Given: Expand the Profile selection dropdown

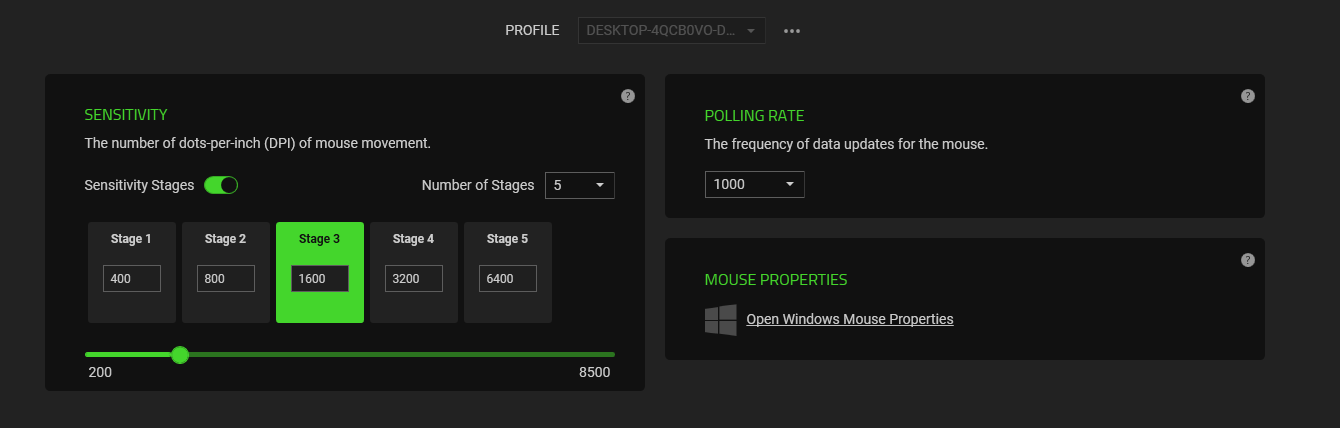Looking at the screenshot, I should click(x=671, y=31).
